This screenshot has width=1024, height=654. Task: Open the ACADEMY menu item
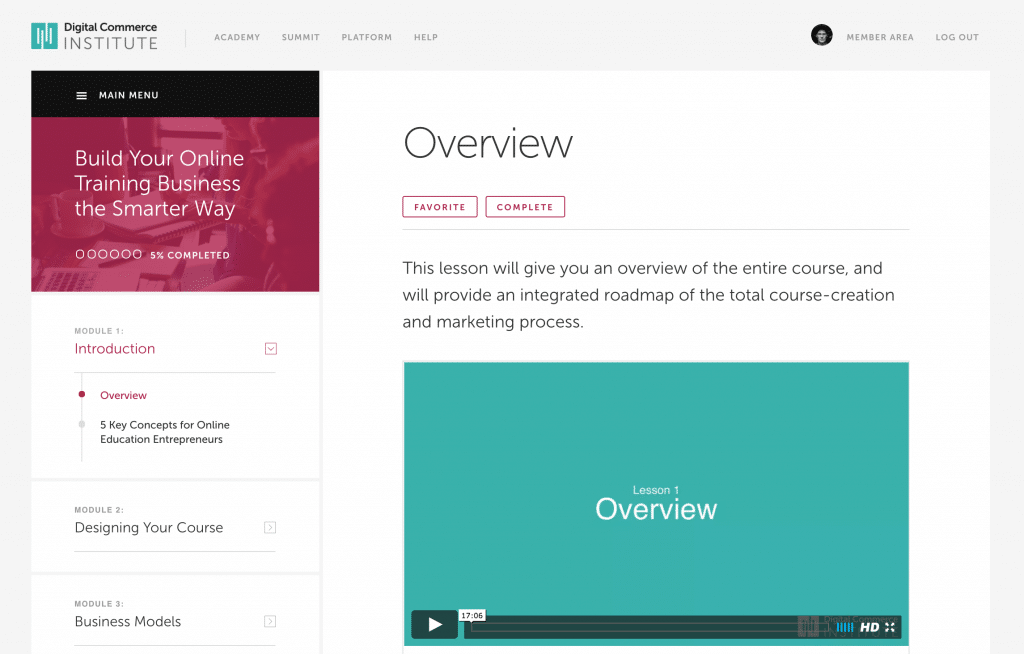click(x=237, y=37)
